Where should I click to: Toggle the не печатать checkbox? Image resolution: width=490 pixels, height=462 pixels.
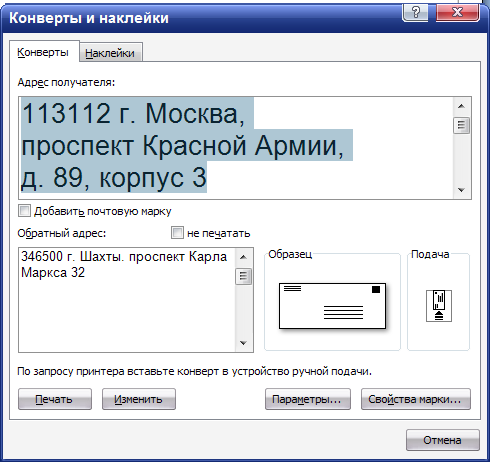177,233
